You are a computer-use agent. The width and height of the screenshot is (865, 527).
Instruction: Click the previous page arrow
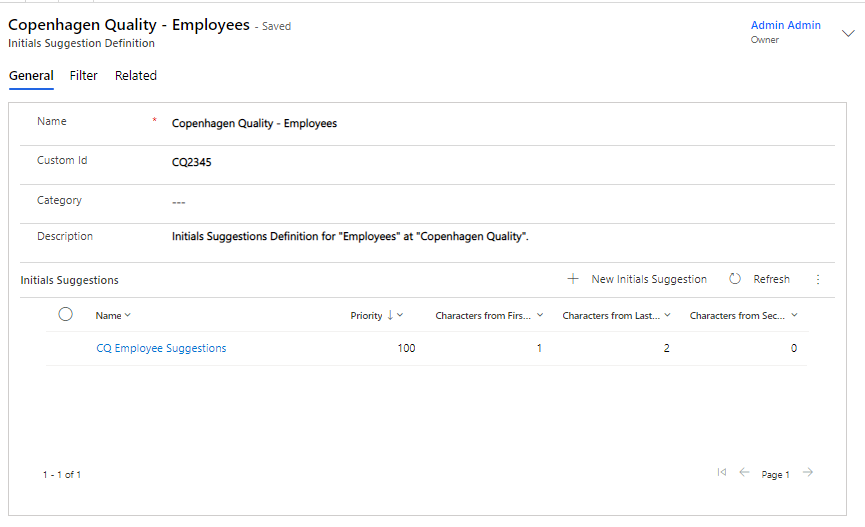tap(744, 473)
